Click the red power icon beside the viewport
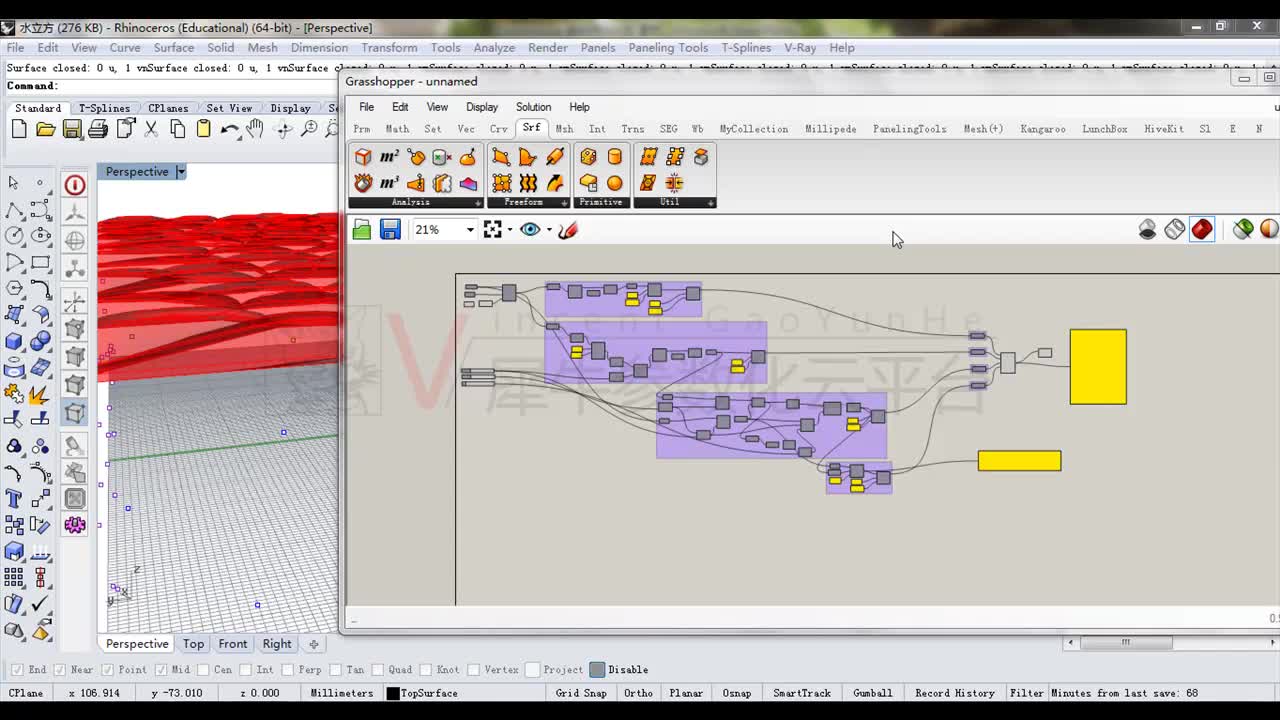This screenshot has height=720, width=1280. click(75, 185)
